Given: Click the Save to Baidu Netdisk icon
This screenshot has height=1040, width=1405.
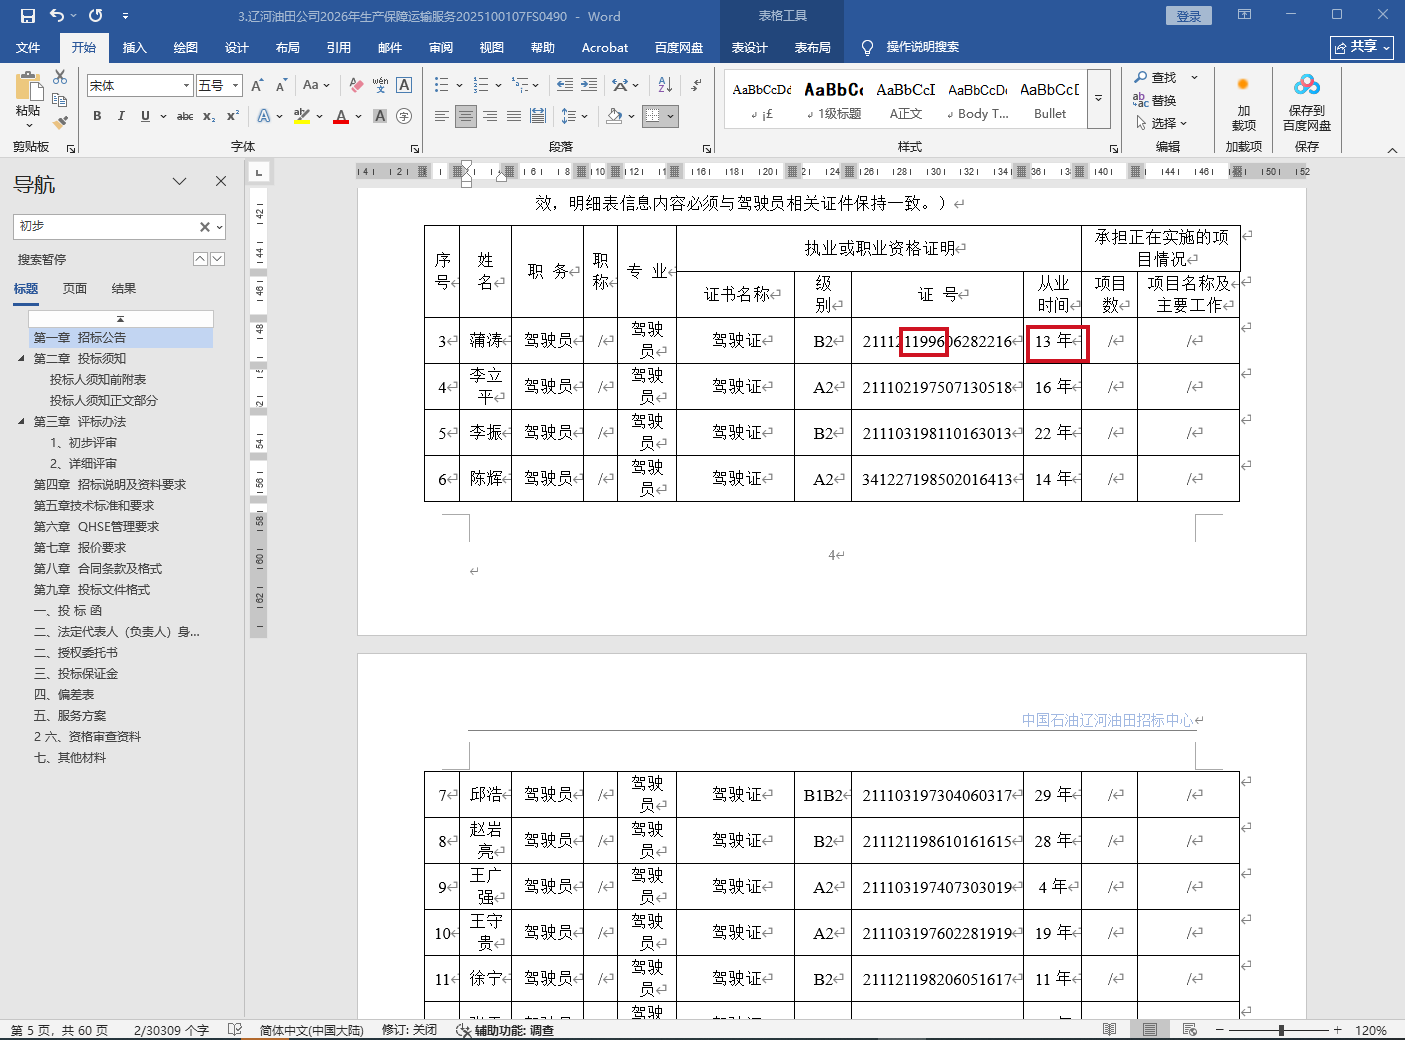Looking at the screenshot, I should pyautogui.click(x=1307, y=104).
